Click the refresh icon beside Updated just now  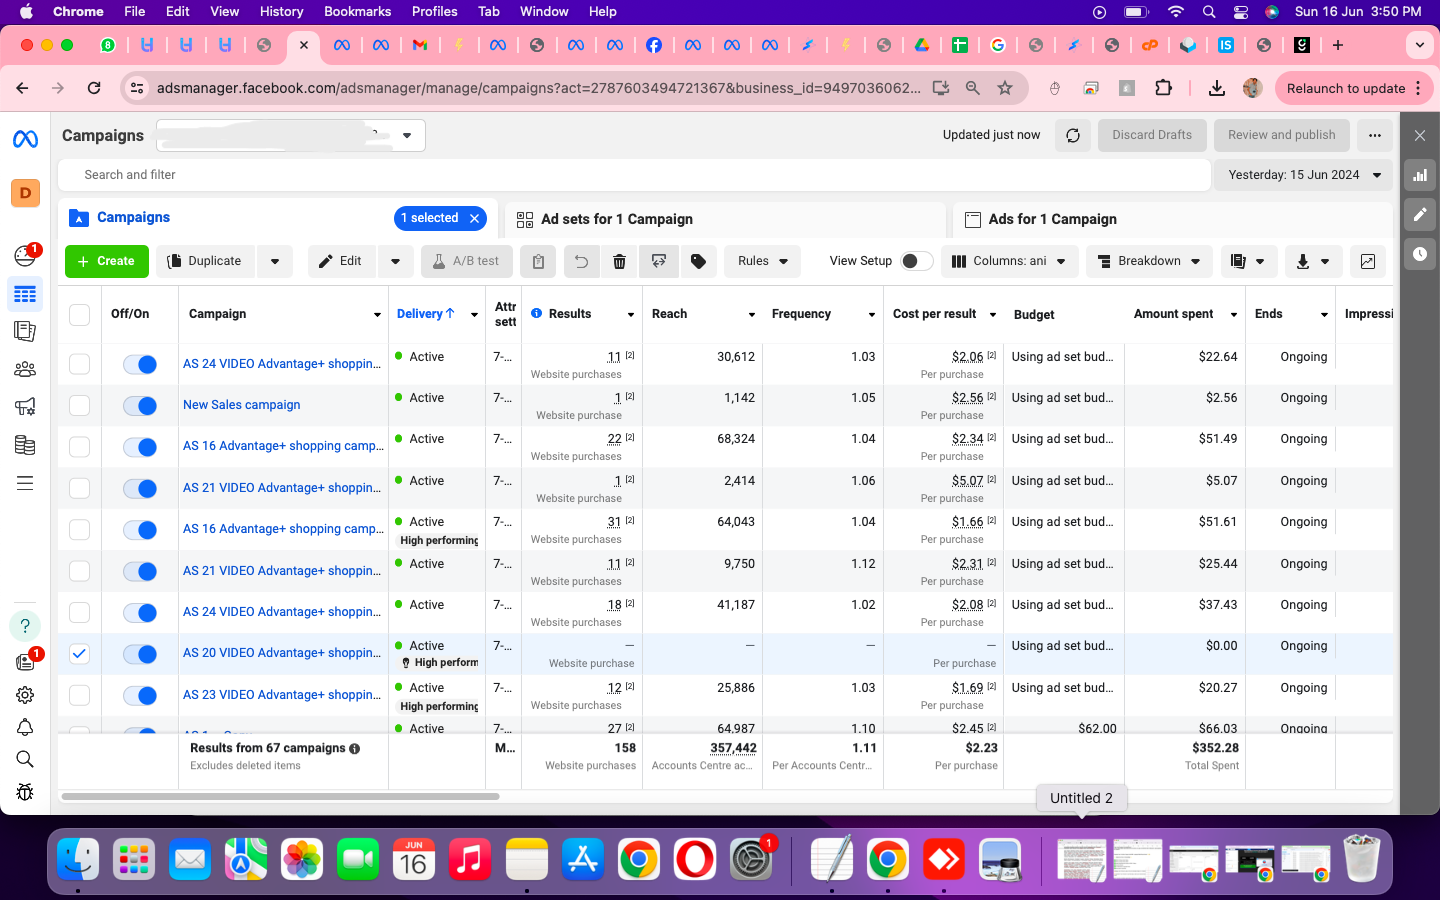[1073, 135]
